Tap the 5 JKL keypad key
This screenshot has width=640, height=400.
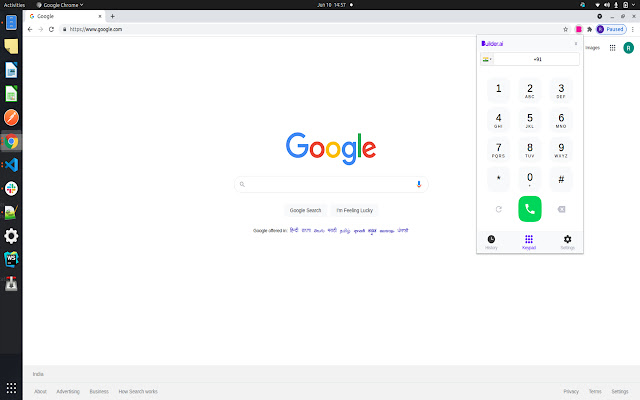(529, 120)
